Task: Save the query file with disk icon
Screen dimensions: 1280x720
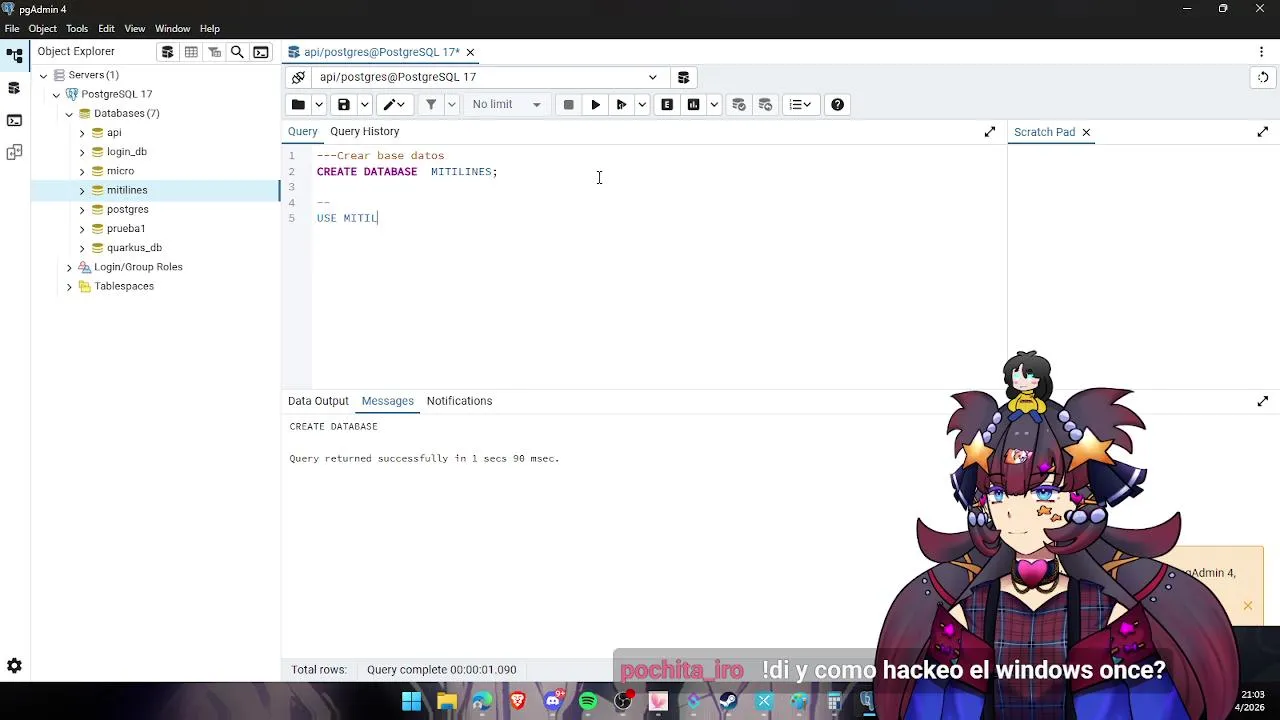Action: pos(344,105)
